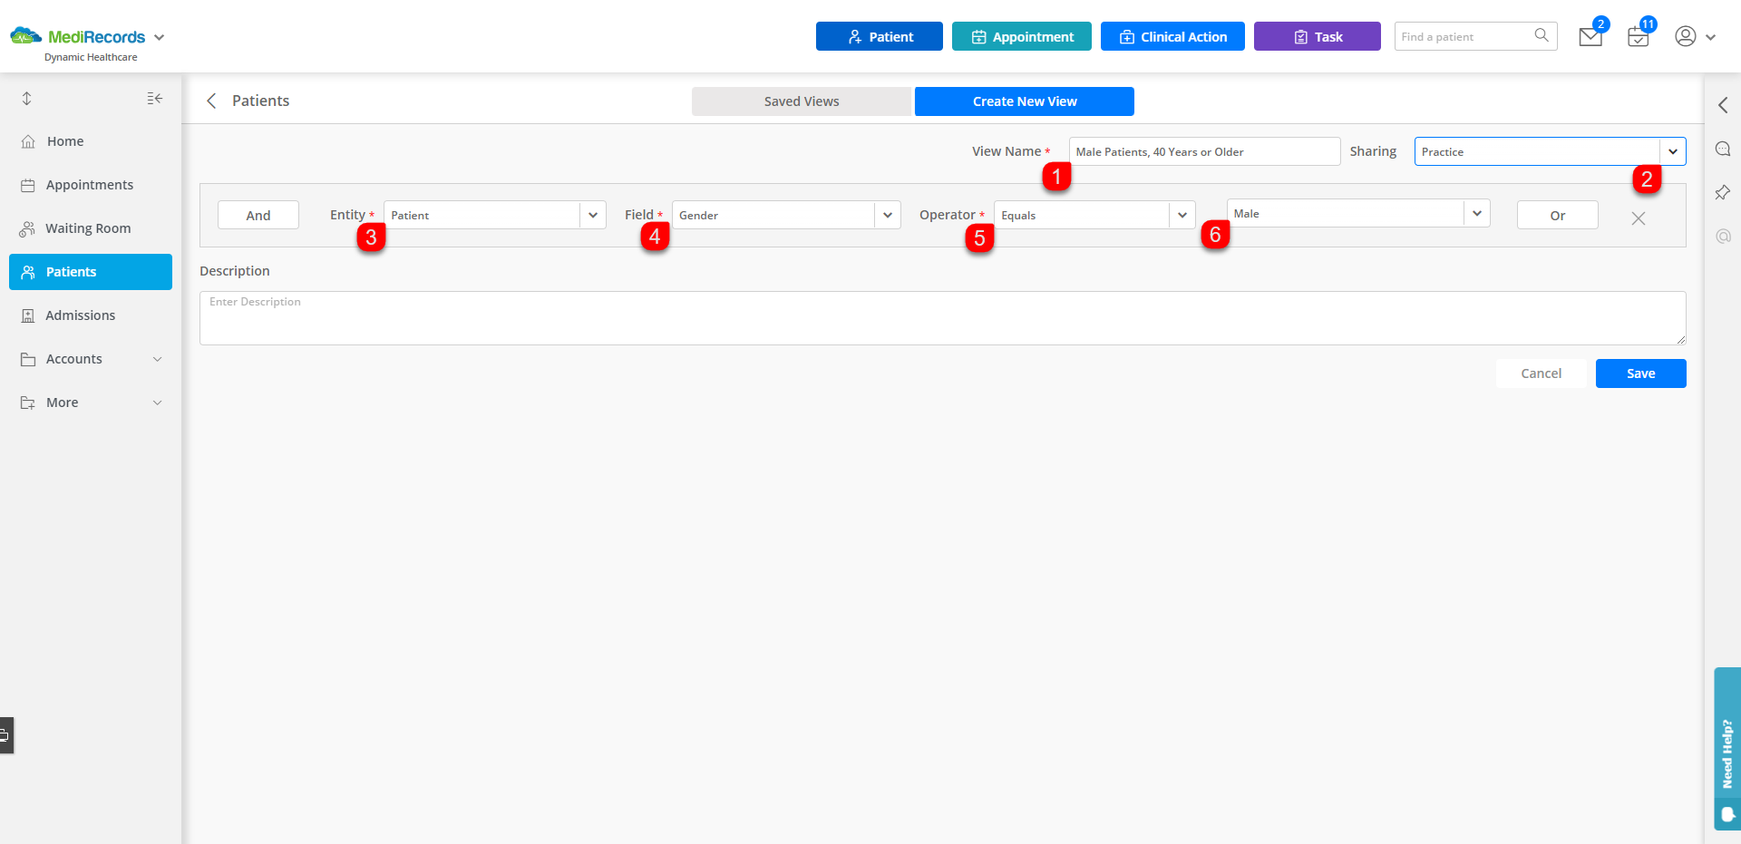The height and width of the screenshot is (844, 1741).
Task: Expand right panel with chevron icon
Action: click(x=1723, y=105)
